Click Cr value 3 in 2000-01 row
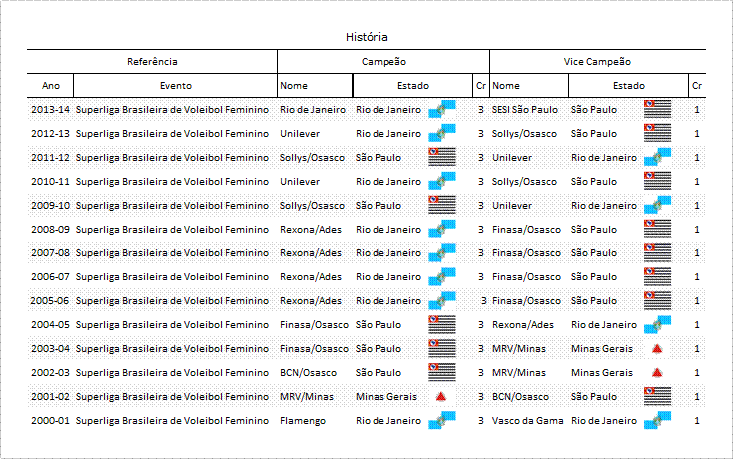Image resolution: width=734 pixels, height=459 pixels. (x=481, y=421)
